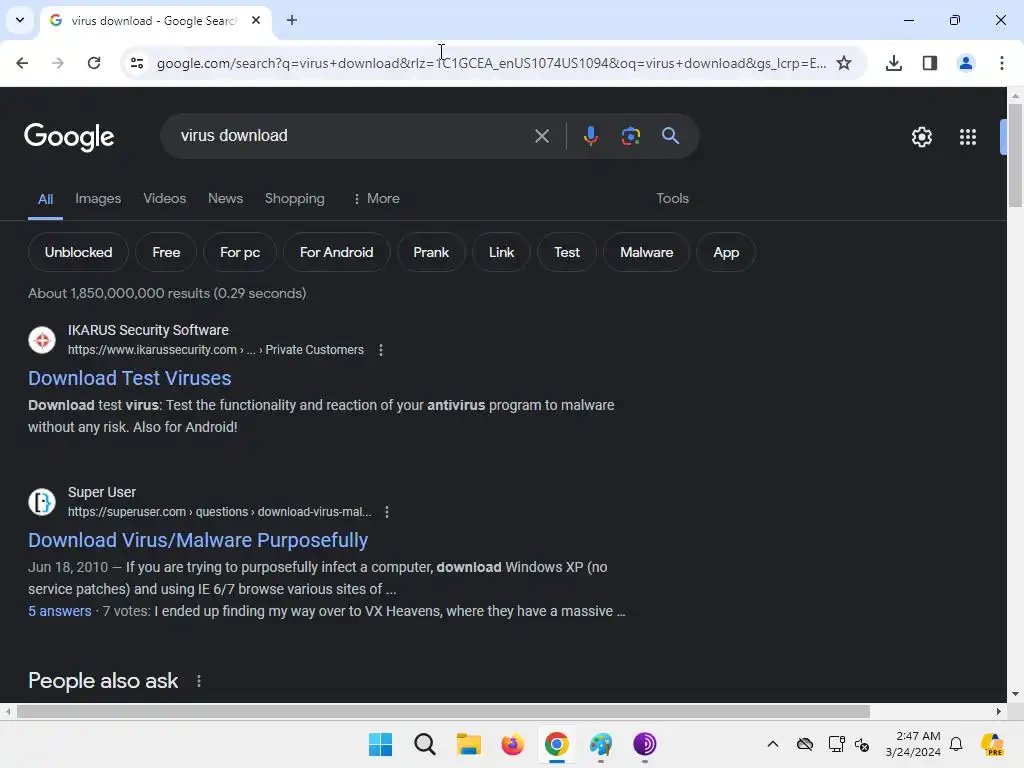Switch to Shopping results tab
The image size is (1024, 768).
(x=295, y=199)
